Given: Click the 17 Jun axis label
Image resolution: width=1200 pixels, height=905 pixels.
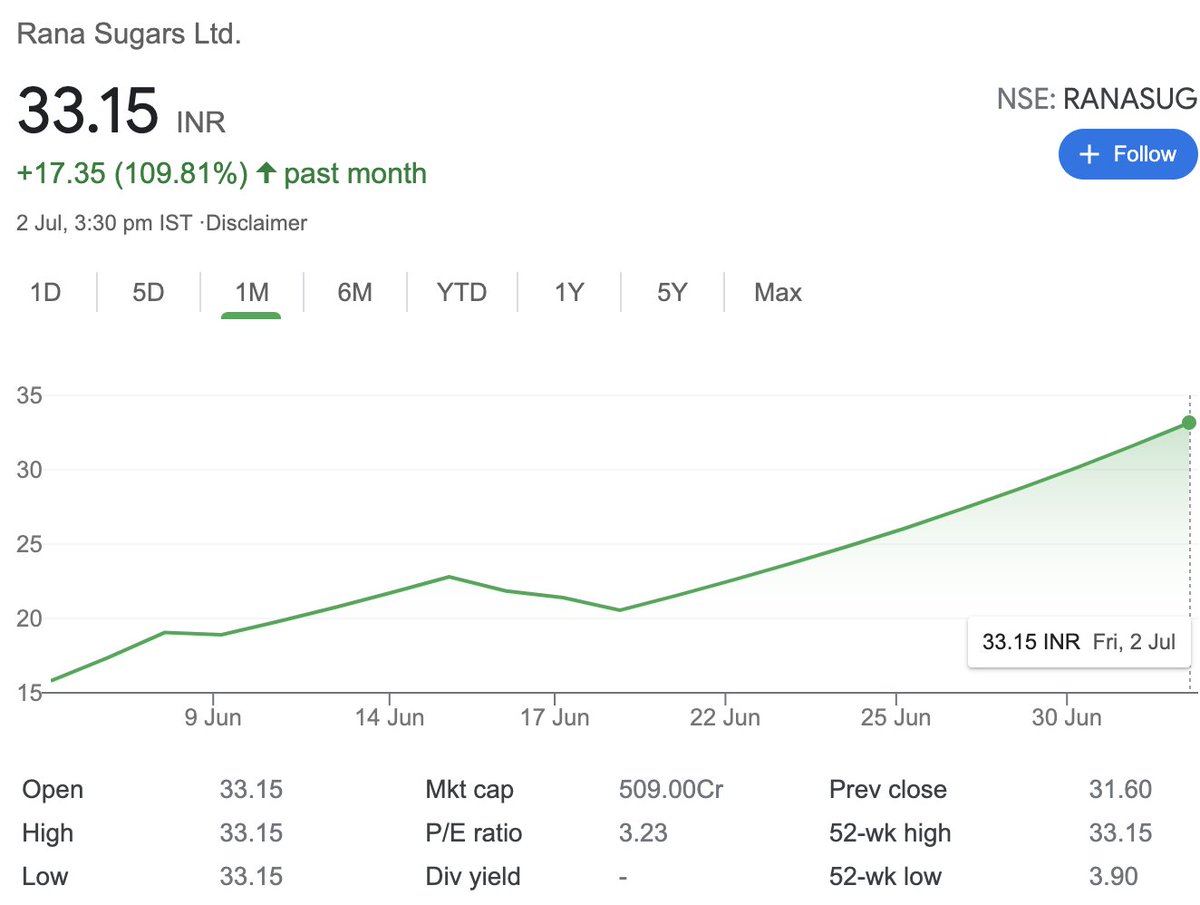Looking at the screenshot, I should point(555,718).
